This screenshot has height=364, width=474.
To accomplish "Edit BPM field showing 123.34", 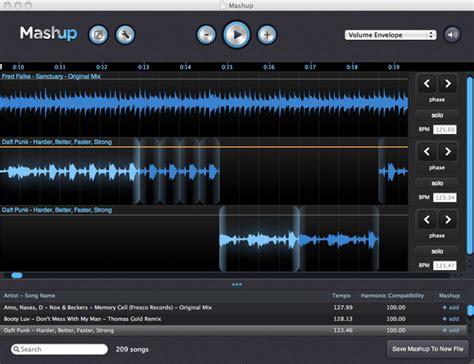I will tap(445, 198).
